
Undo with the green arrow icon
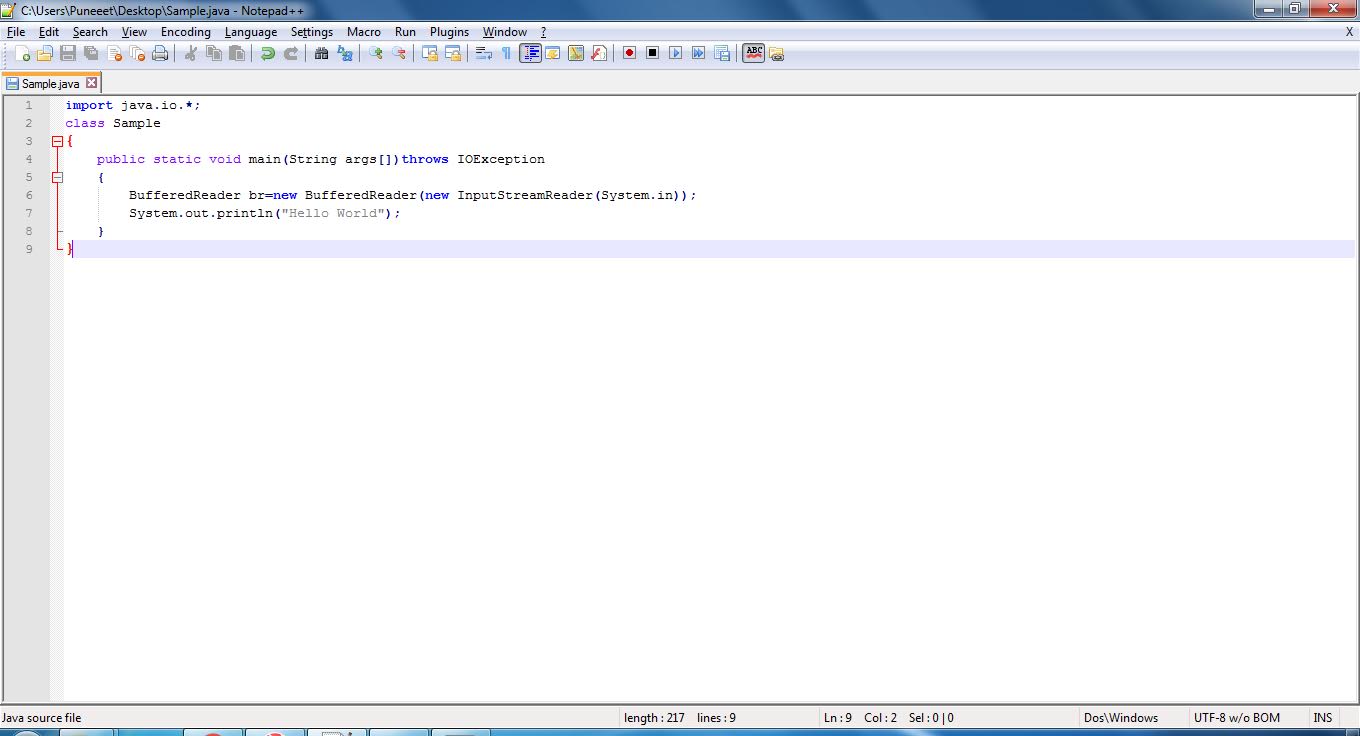(267, 53)
